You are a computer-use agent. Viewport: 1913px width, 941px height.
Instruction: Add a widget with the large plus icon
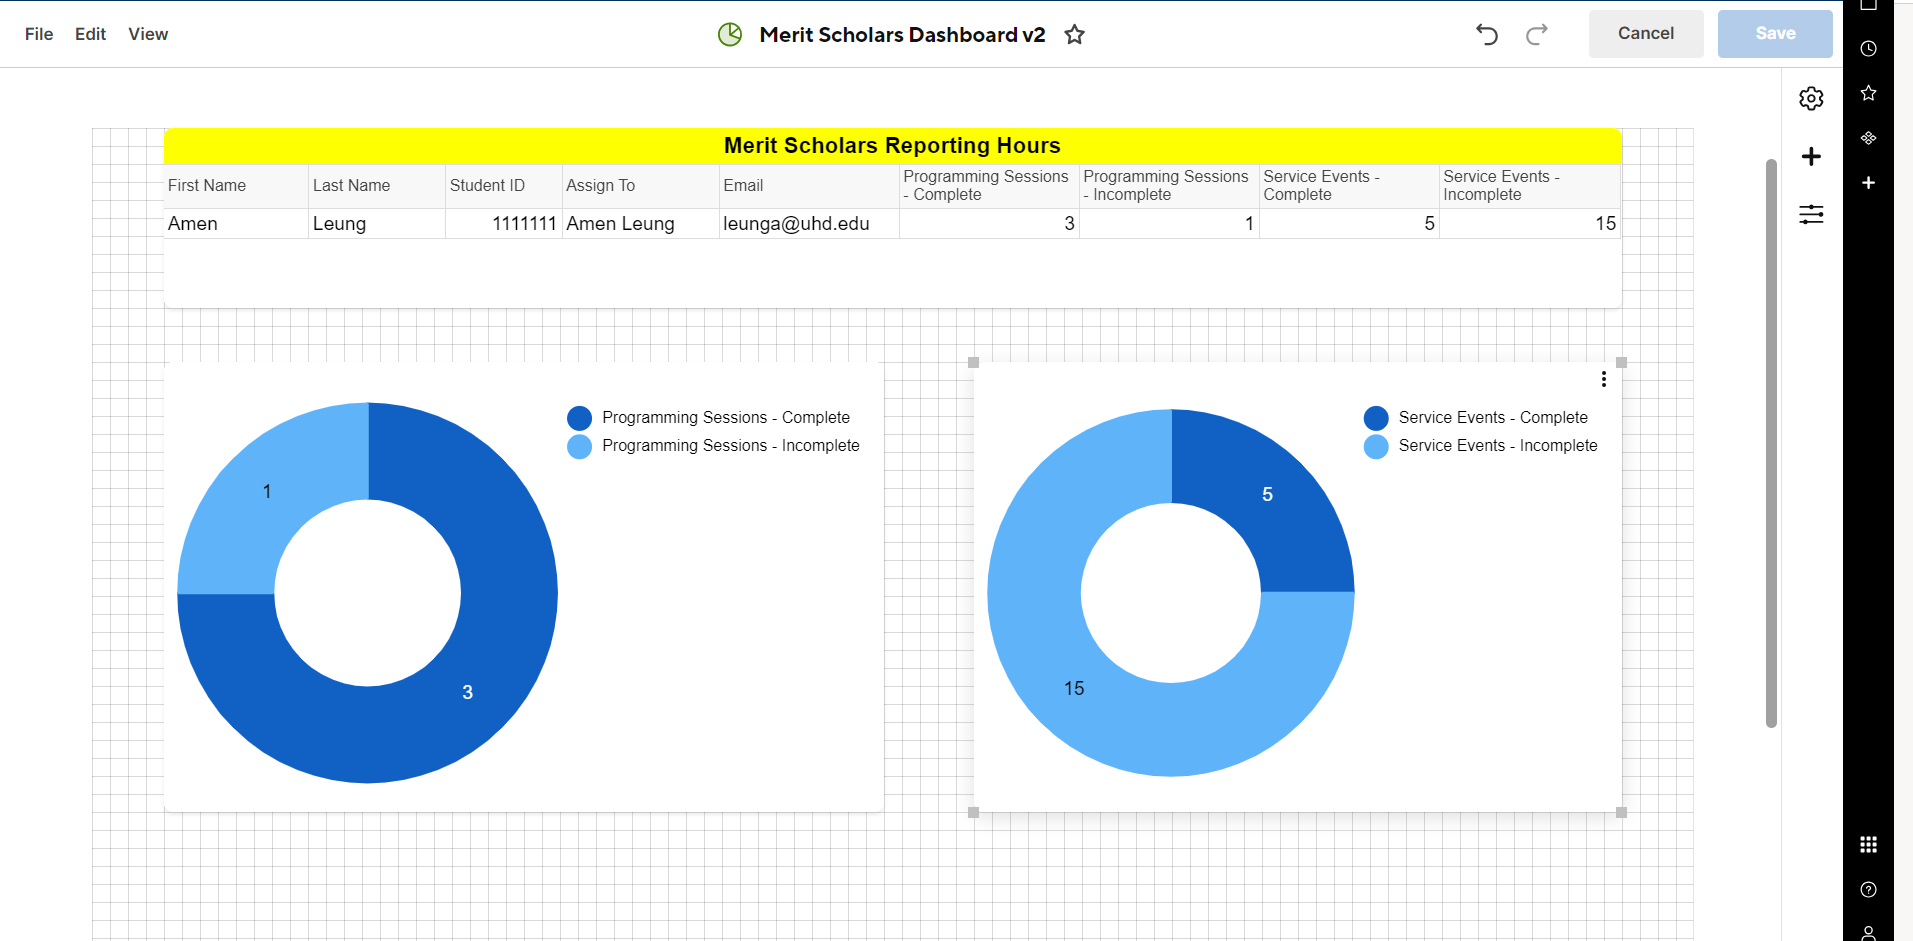(1811, 156)
